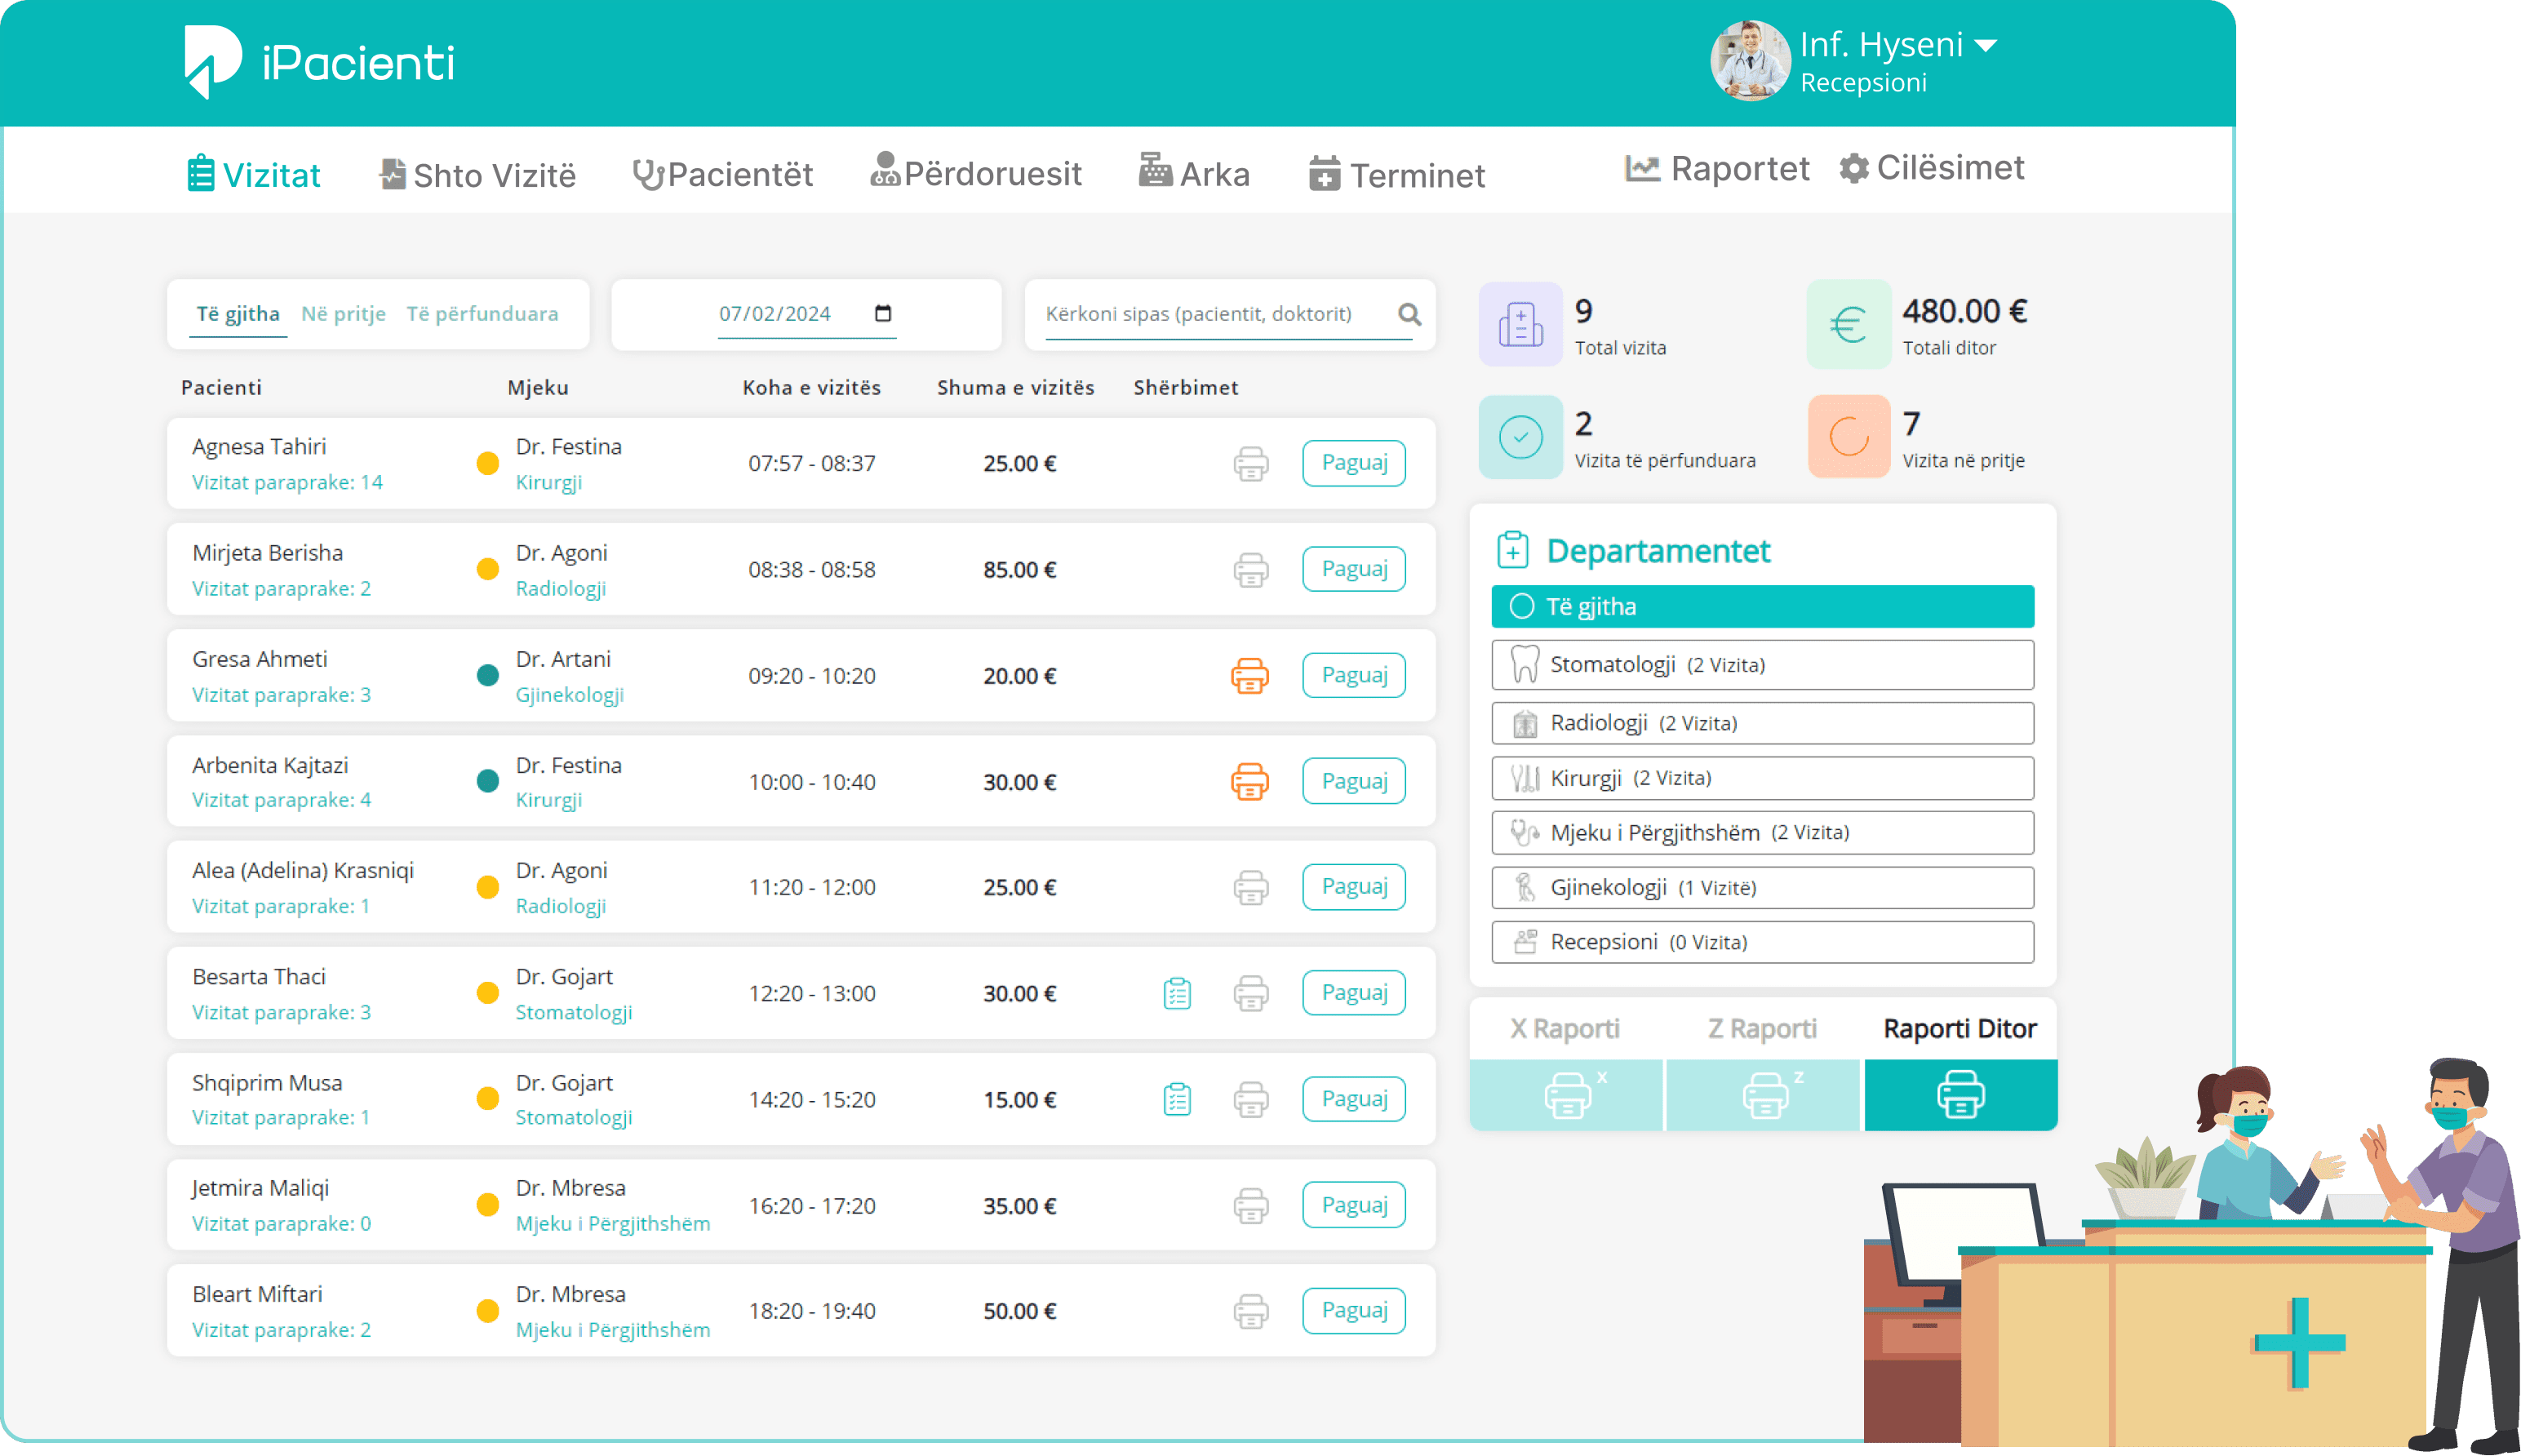
Task: Click the orange print icon for Gresa Ahmeti
Action: coord(1250,676)
